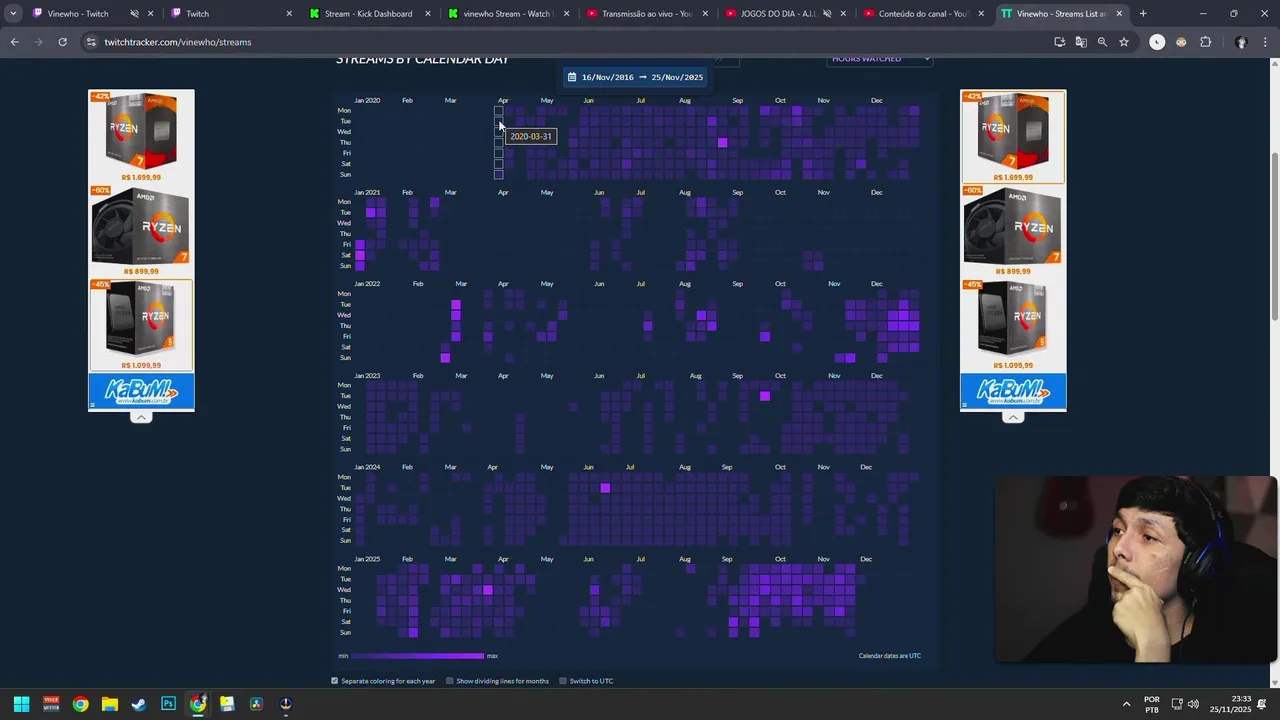Launch Steam from the taskbar
Screen dimensions: 1280x720
point(139,704)
